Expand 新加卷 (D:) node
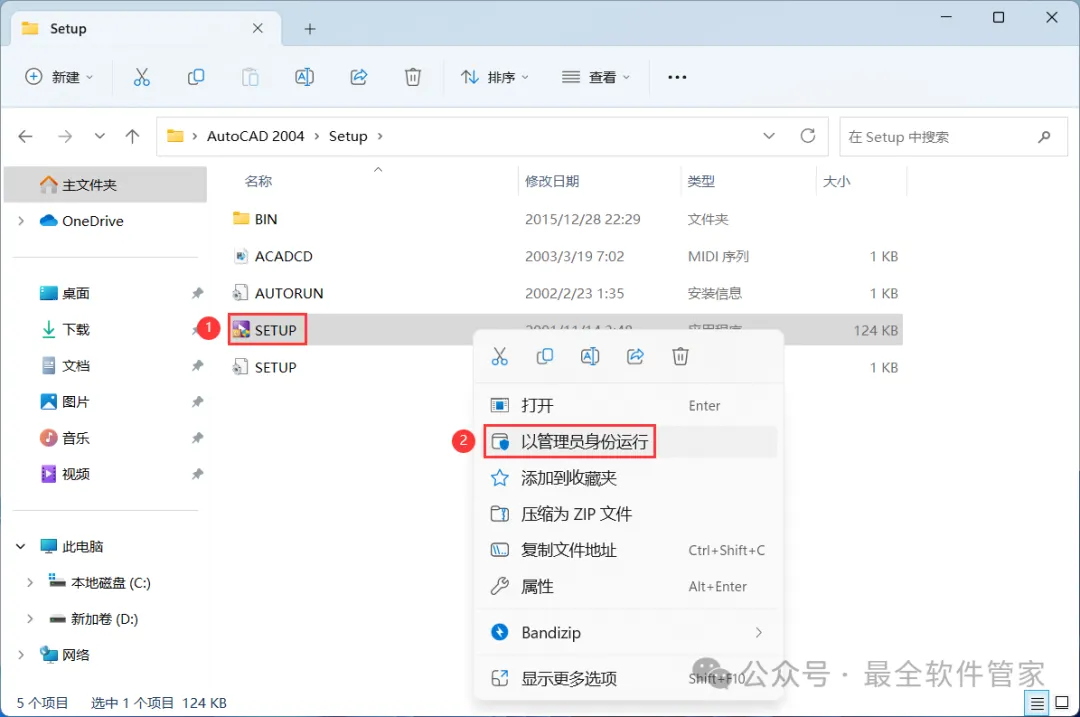 coord(30,619)
